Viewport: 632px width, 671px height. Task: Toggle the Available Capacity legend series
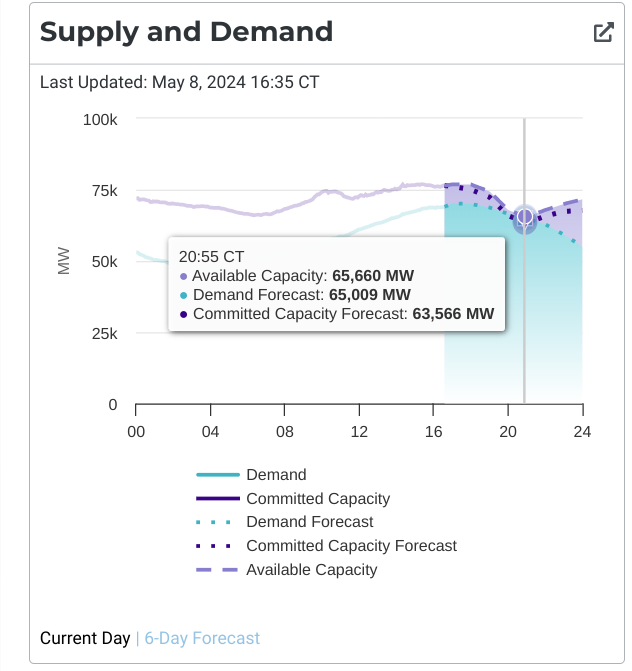coord(287,570)
